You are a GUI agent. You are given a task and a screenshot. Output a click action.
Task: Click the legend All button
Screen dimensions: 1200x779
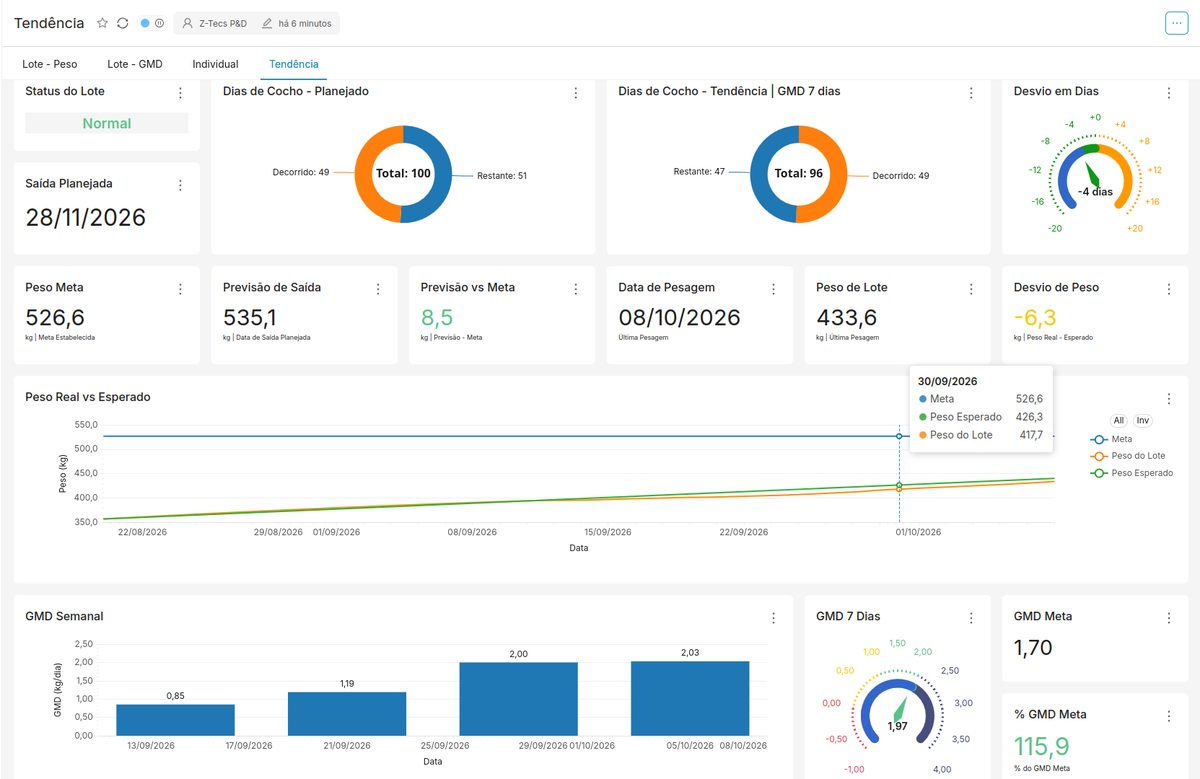(1118, 421)
